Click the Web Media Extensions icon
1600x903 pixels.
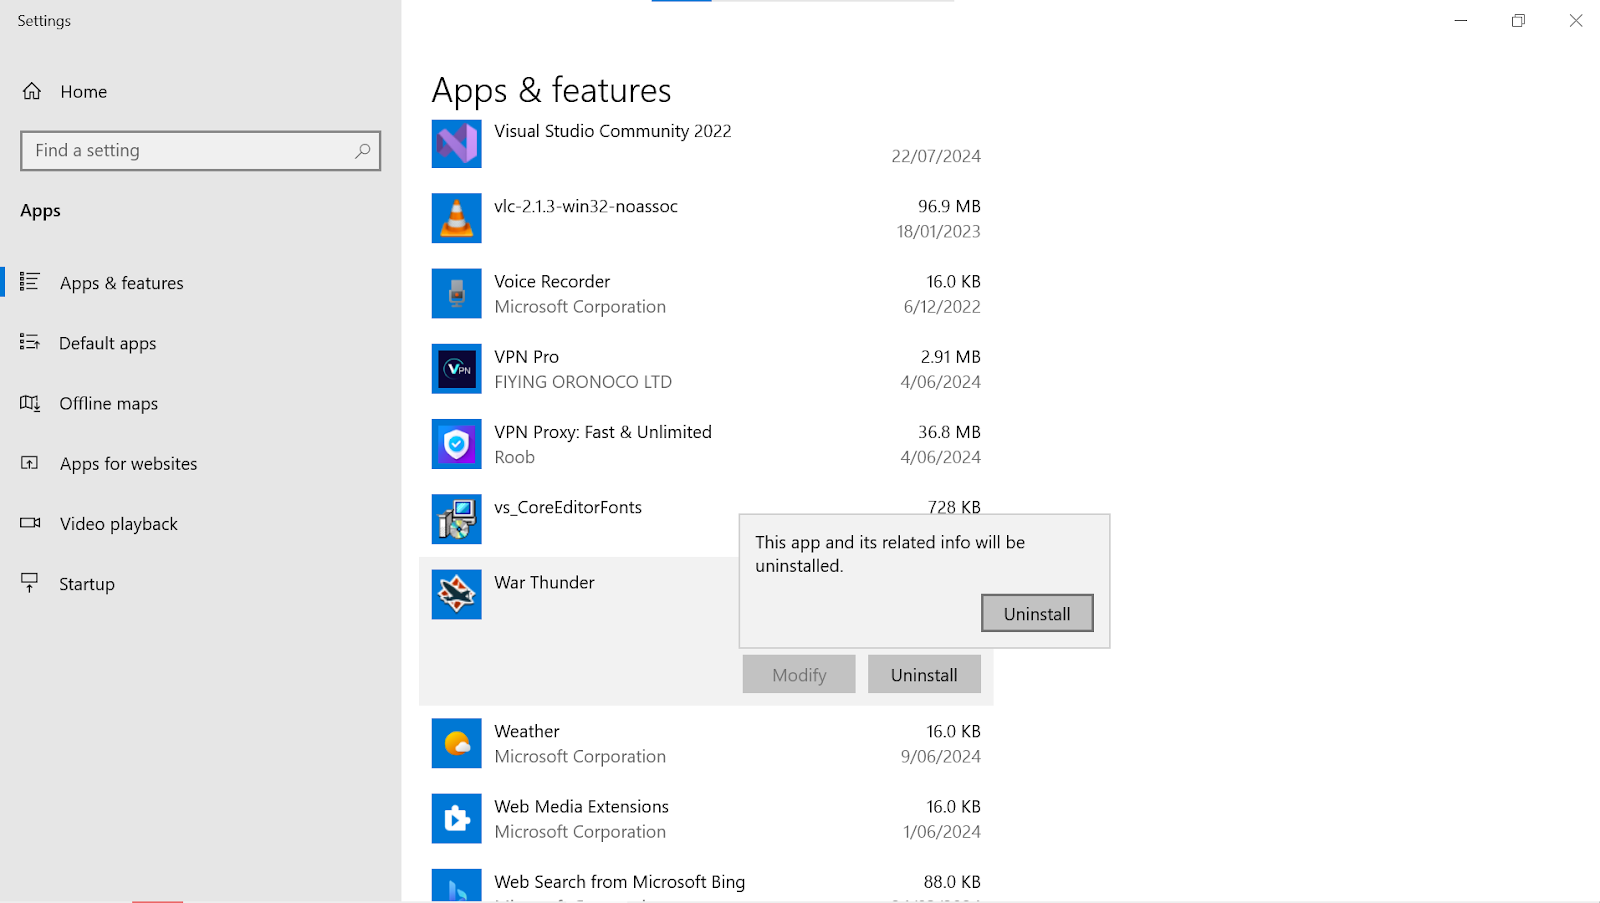(x=457, y=818)
